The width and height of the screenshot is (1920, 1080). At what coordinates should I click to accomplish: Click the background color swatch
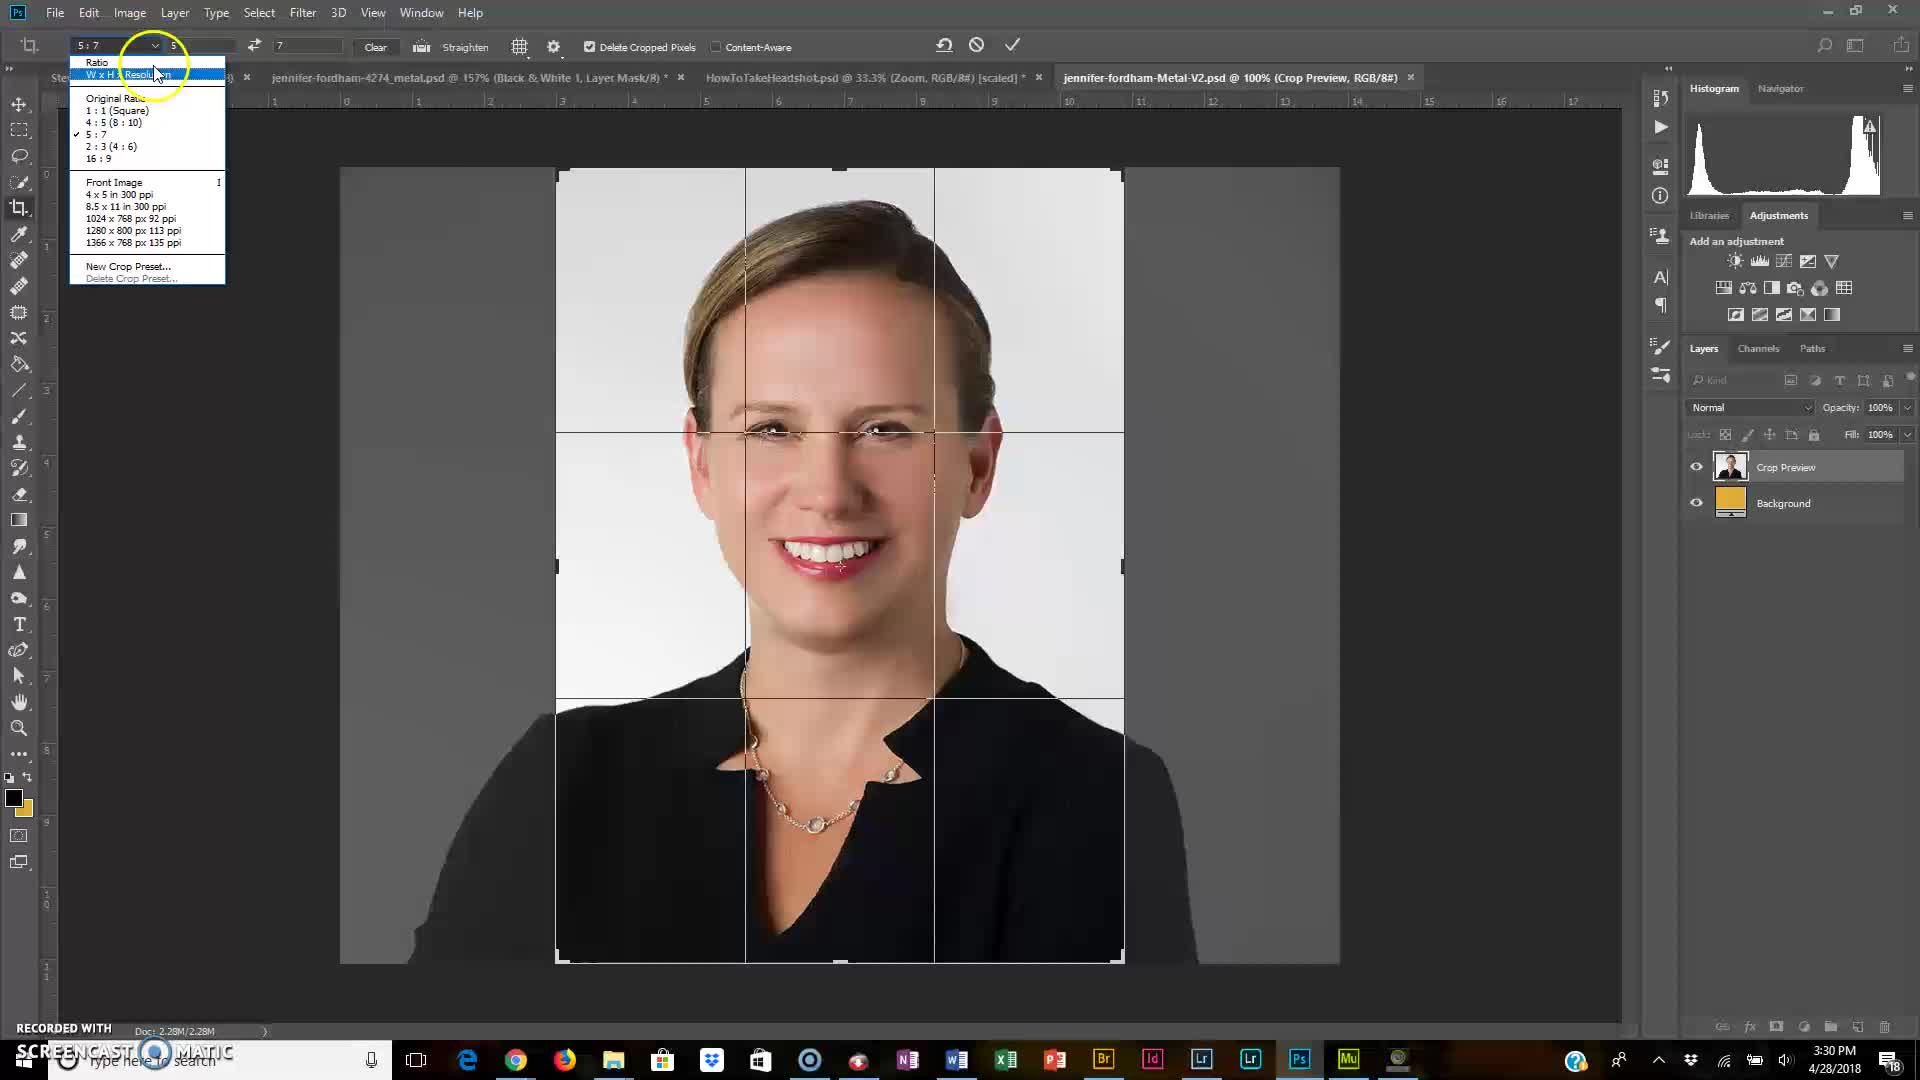click(x=26, y=810)
